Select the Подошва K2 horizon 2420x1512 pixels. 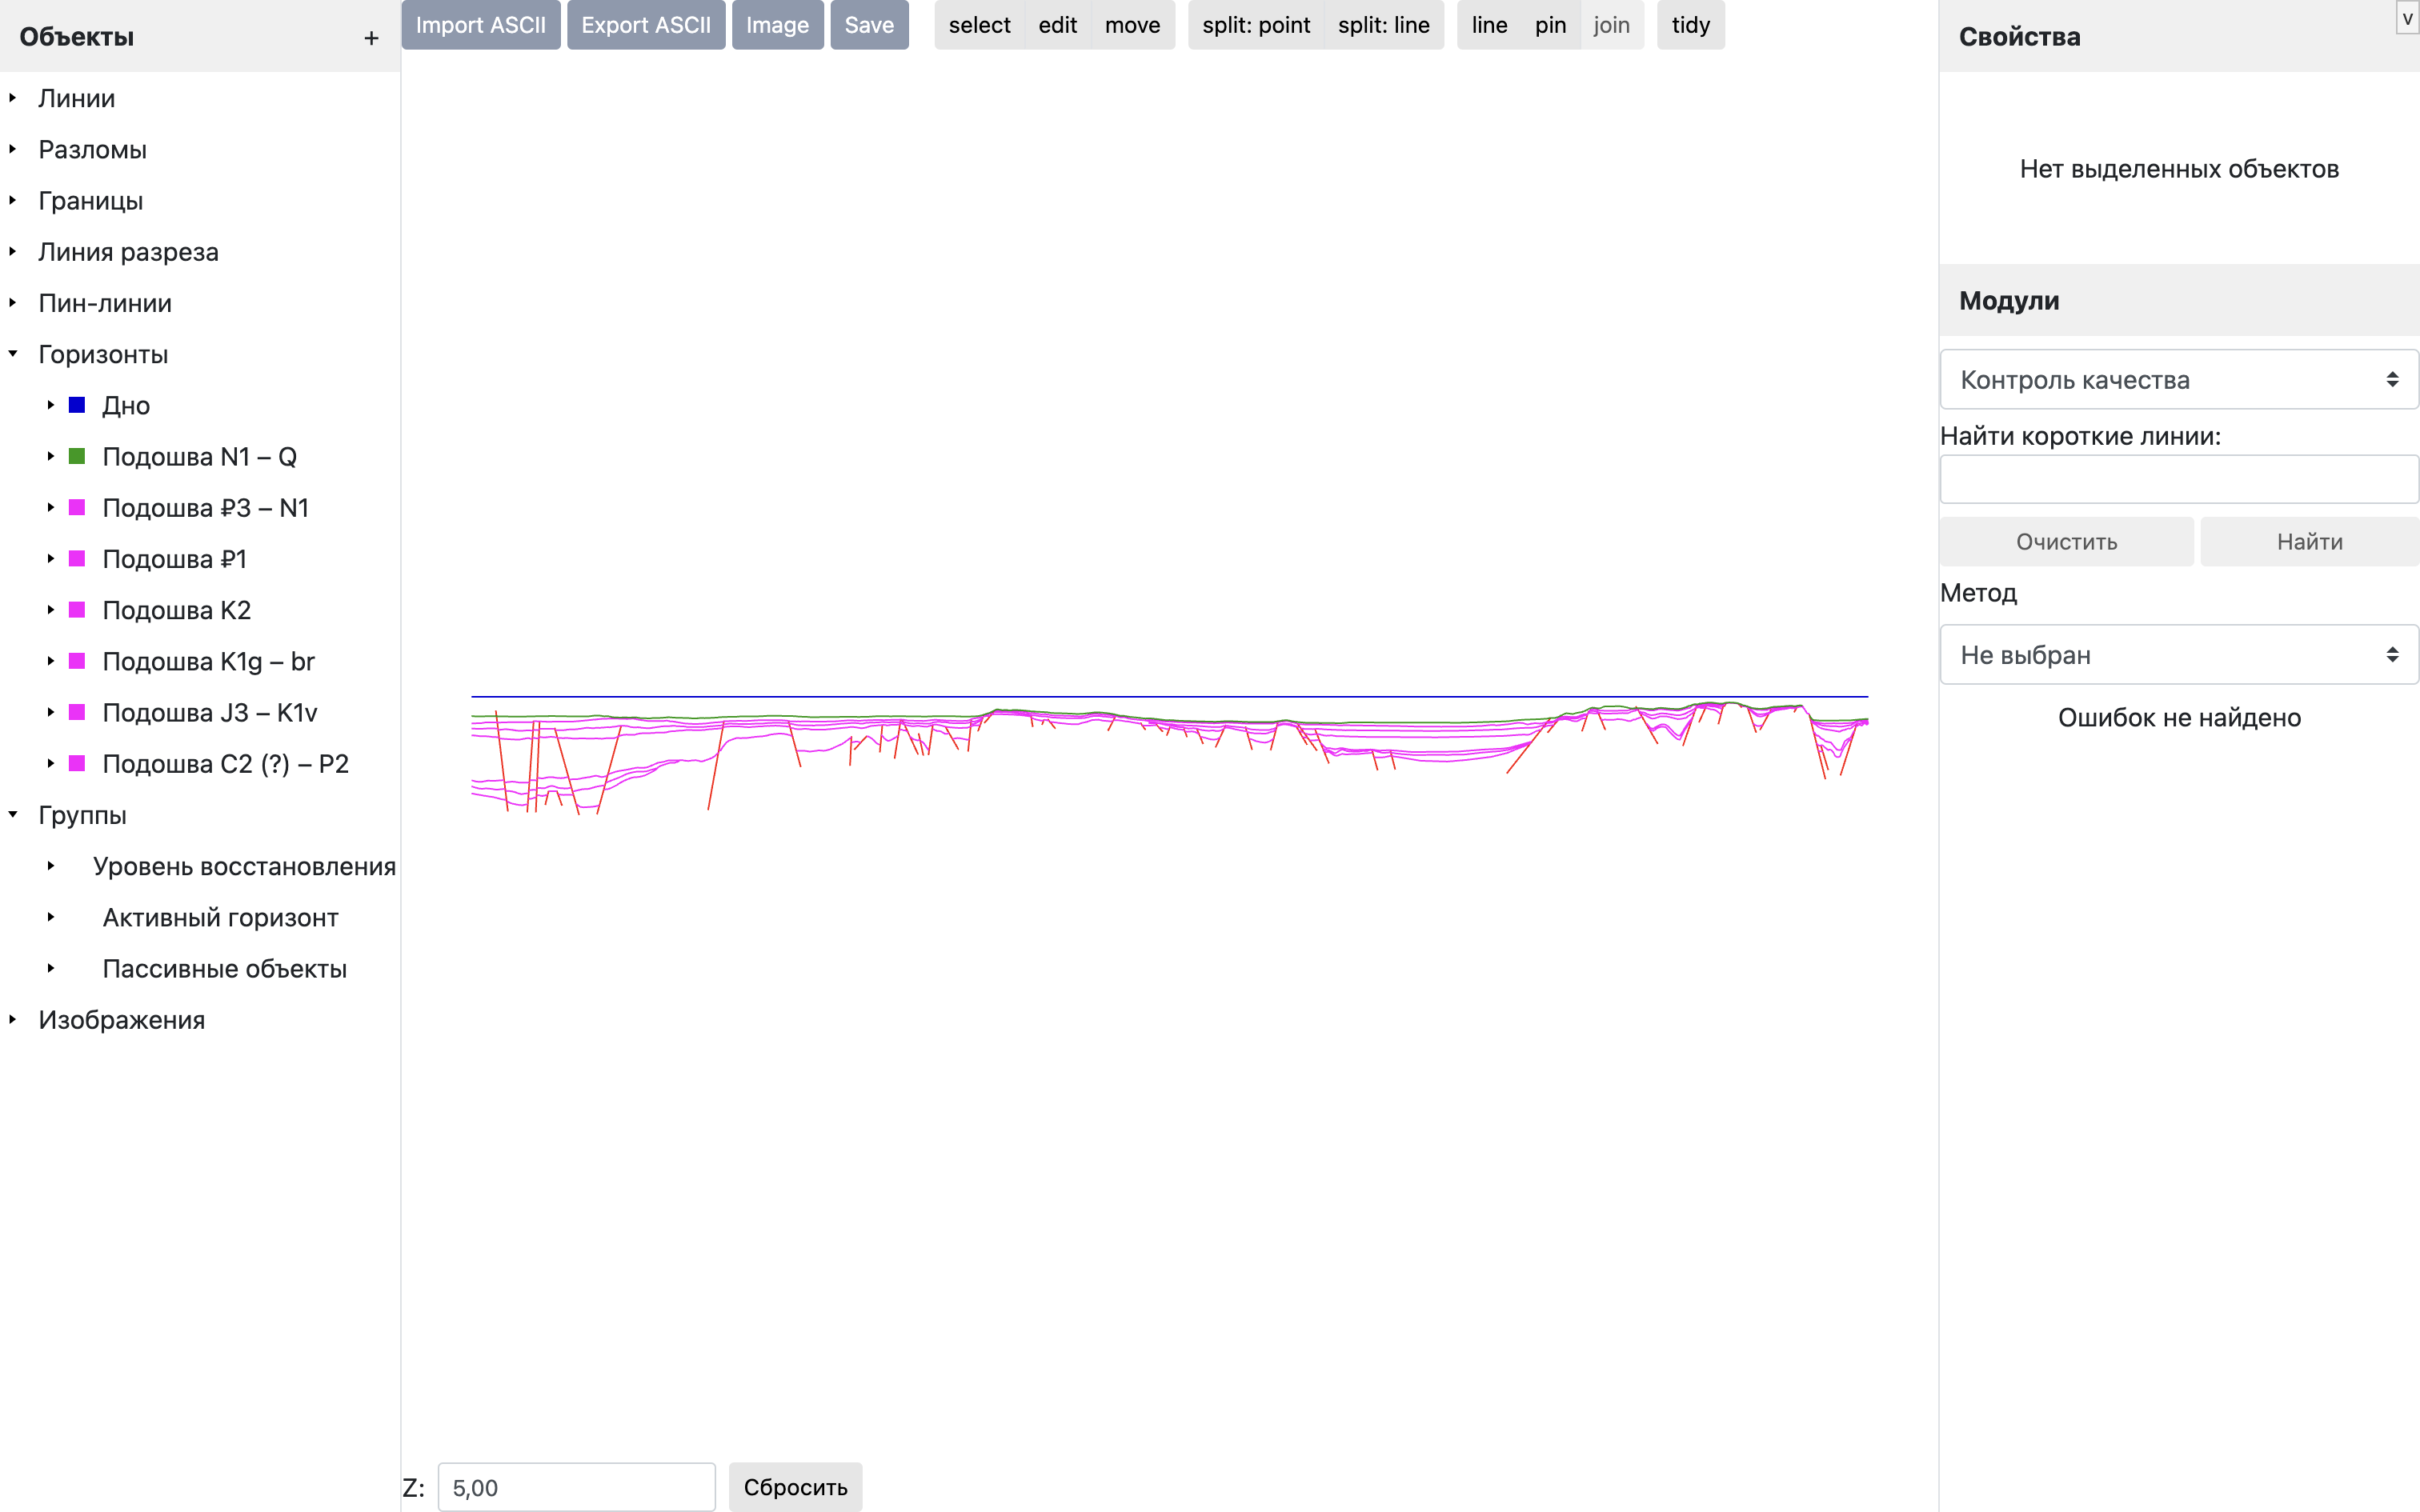[177, 610]
